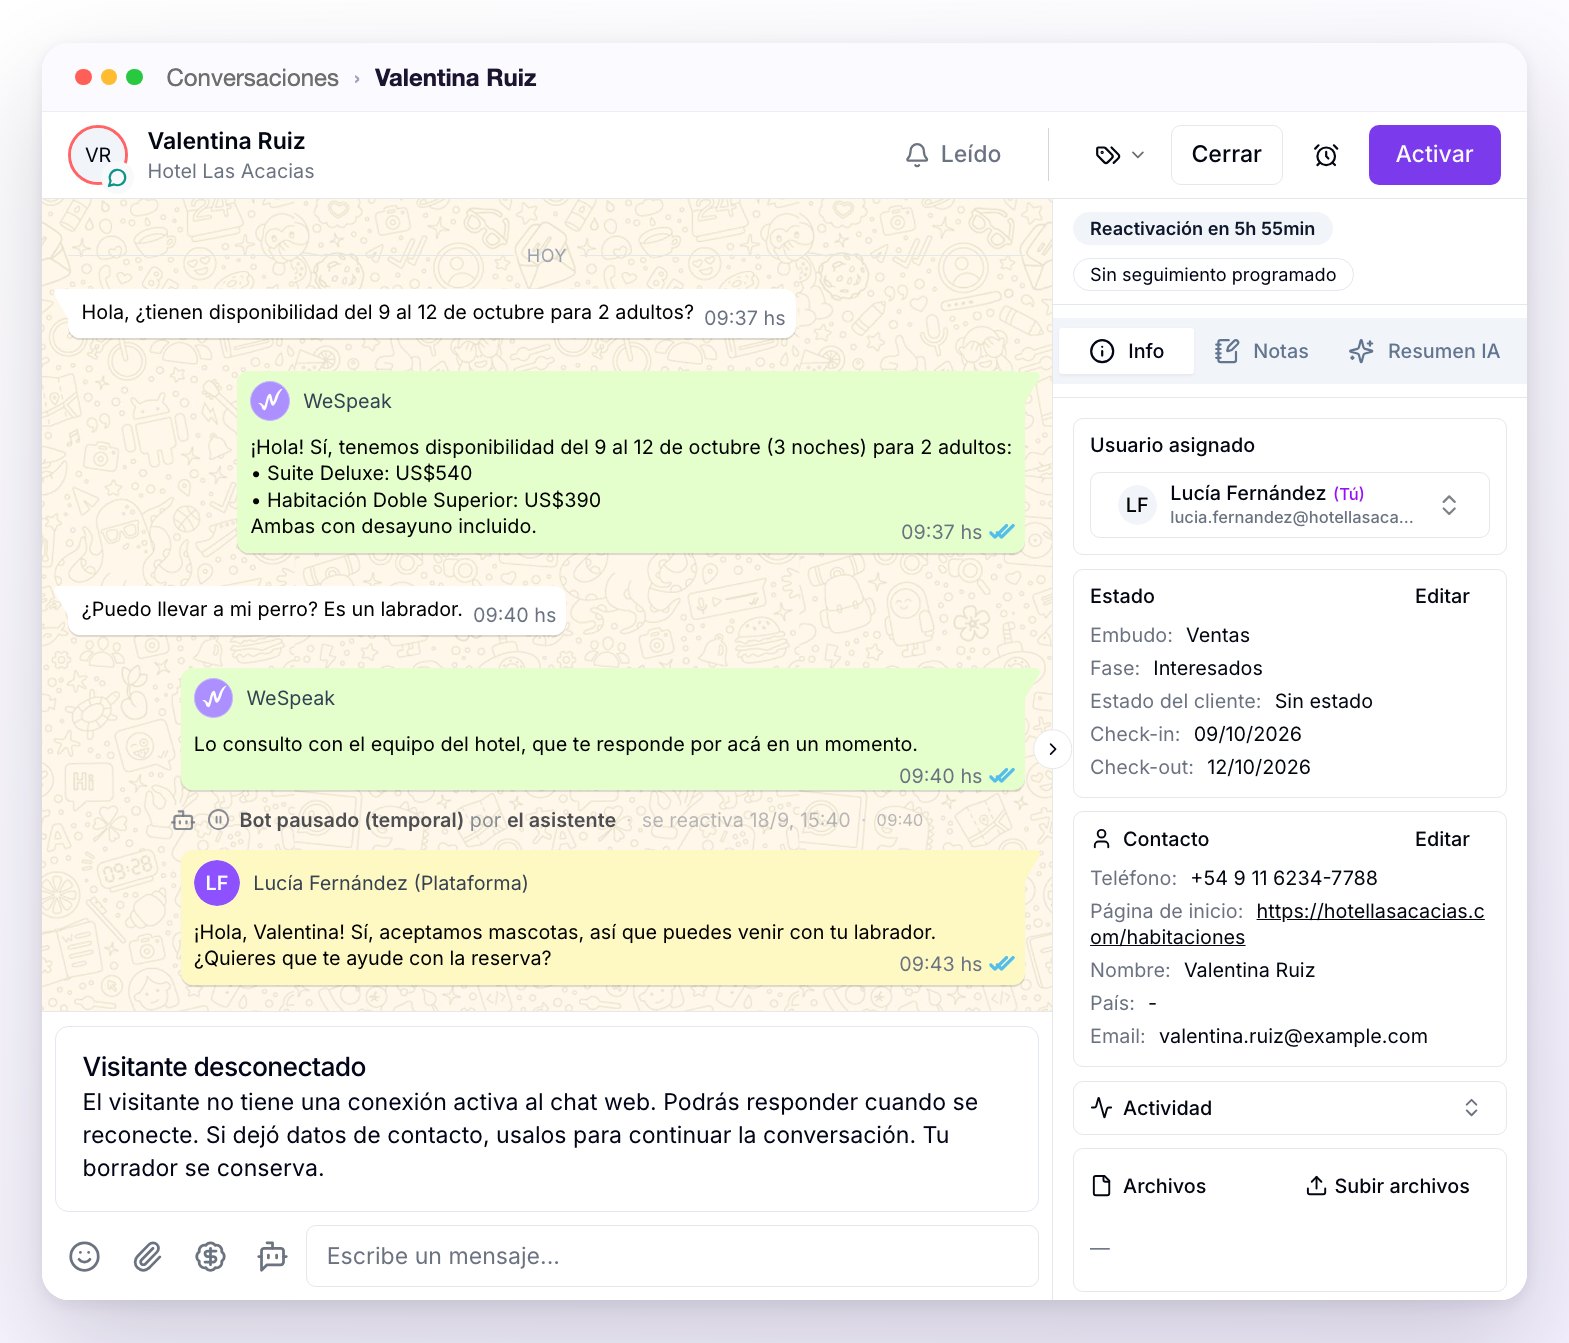Viewport: 1569px width, 1343px height.
Task: Click Subir archivos
Action: 1388,1186
